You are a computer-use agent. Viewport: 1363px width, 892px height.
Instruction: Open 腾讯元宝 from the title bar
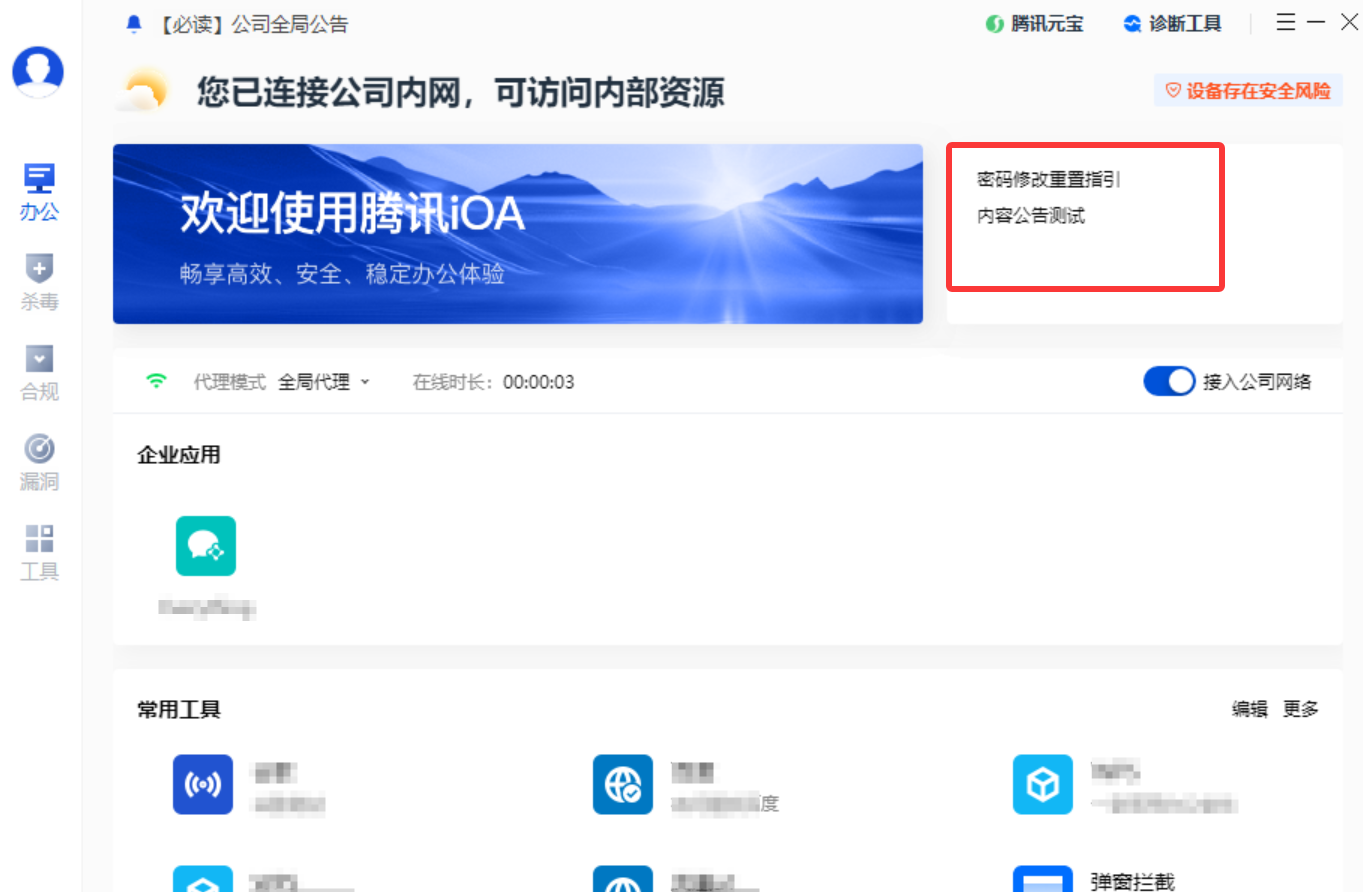pos(1034,24)
